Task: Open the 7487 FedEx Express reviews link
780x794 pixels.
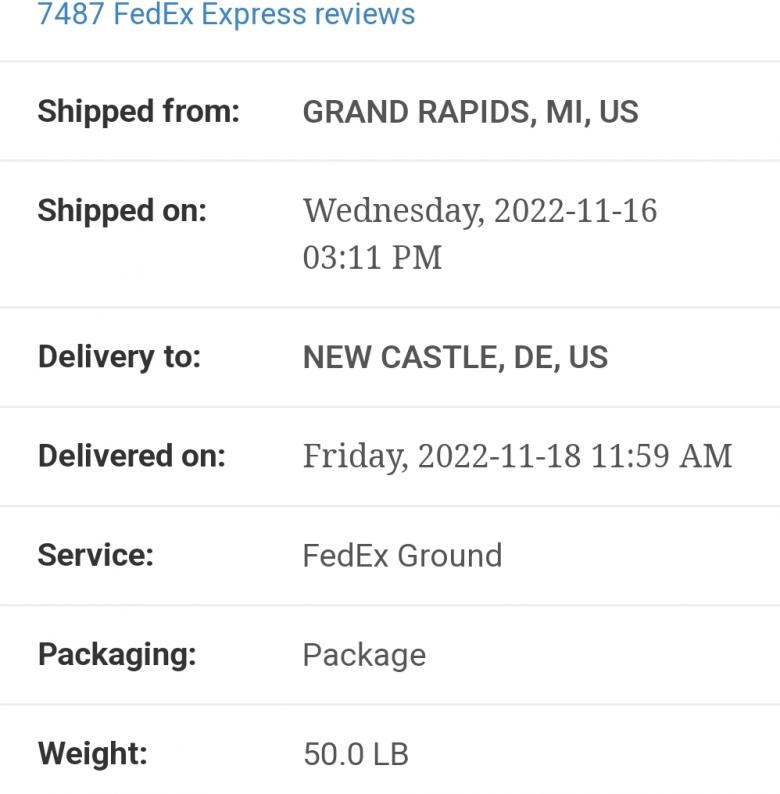Action: (226, 15)
